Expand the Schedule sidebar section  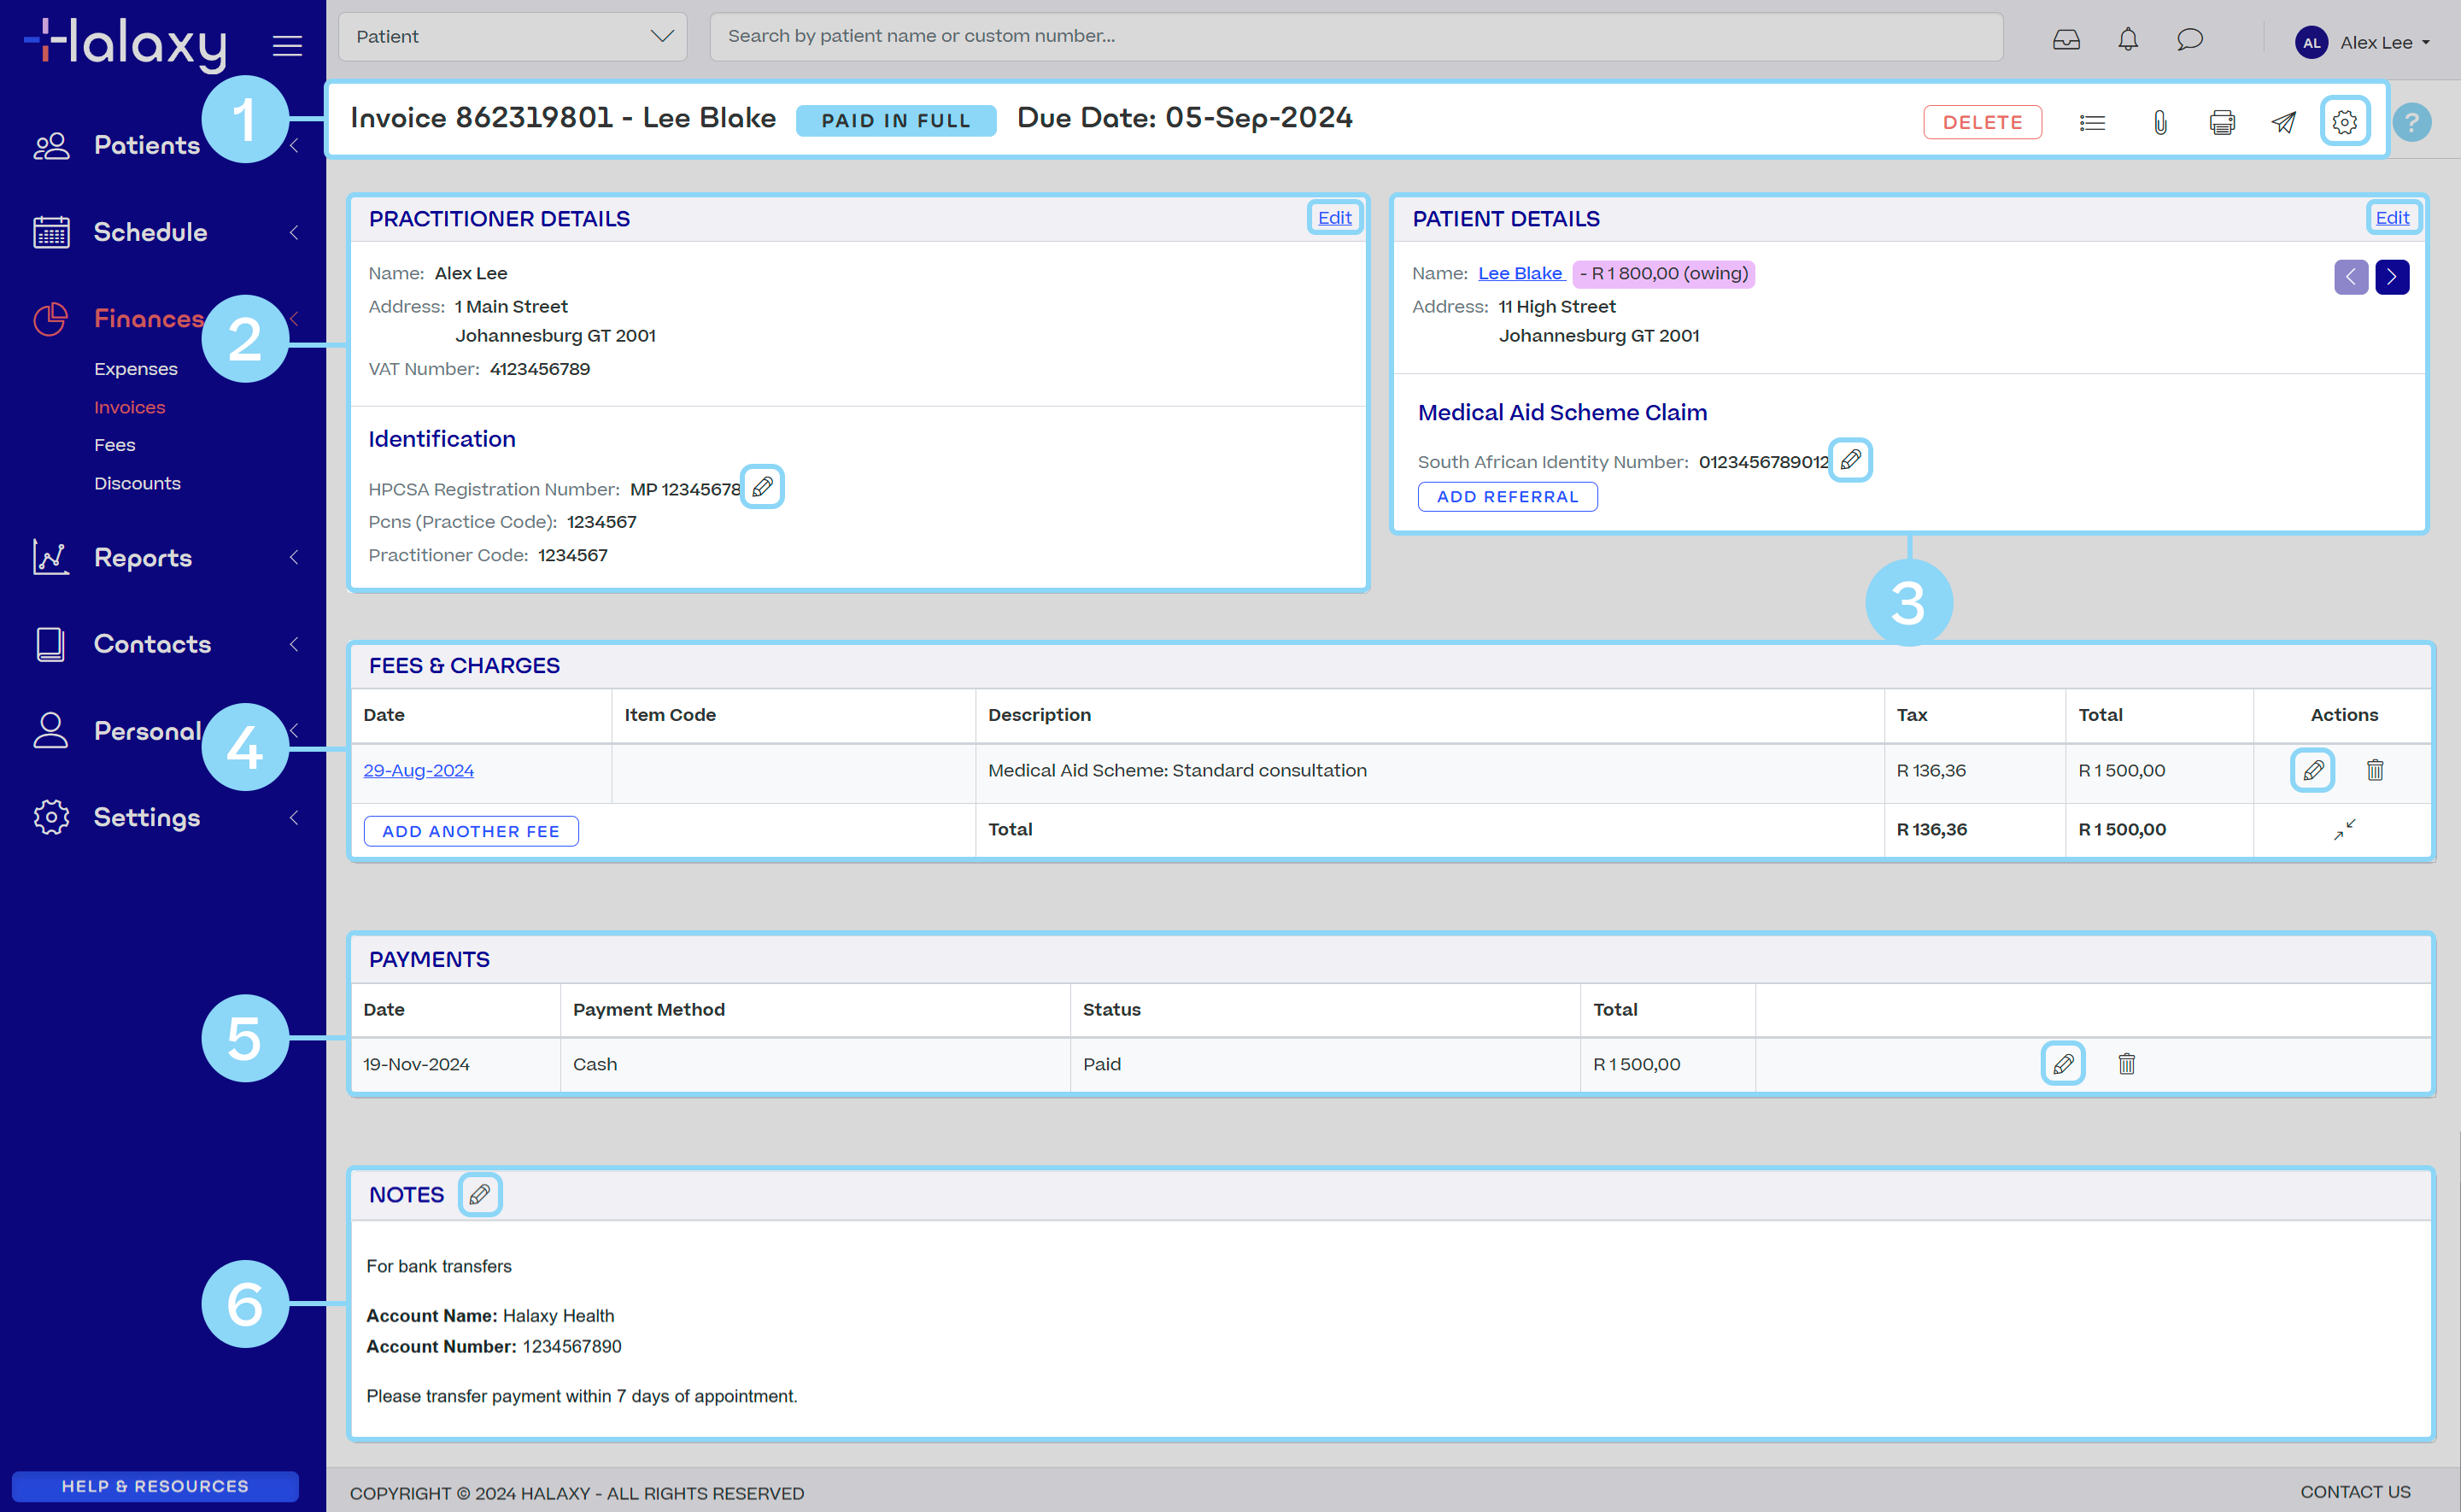[x=294, y=232]
